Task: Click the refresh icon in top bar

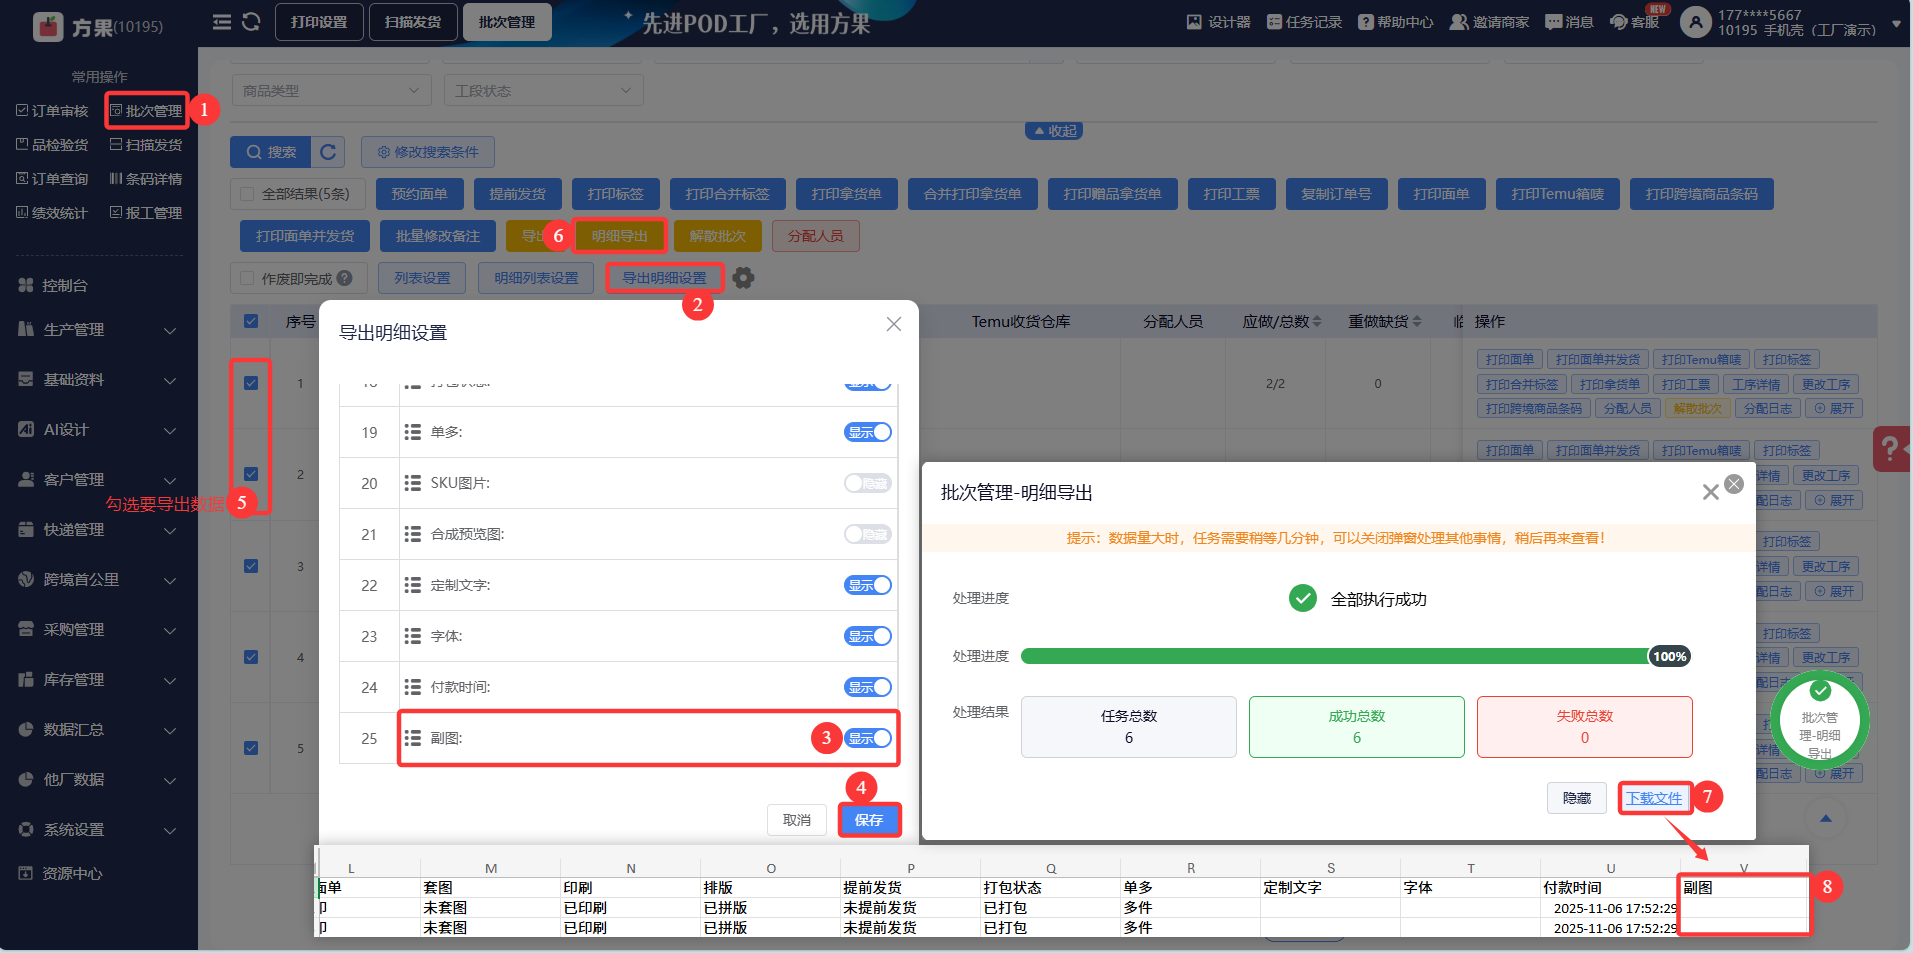Action: (x=251, y=22)
